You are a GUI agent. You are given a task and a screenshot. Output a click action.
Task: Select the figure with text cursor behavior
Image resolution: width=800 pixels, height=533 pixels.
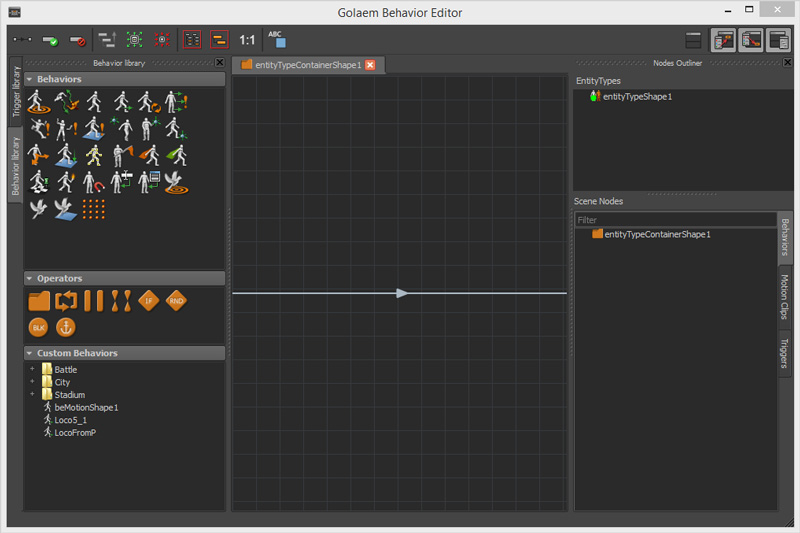(x=121, y=182)
